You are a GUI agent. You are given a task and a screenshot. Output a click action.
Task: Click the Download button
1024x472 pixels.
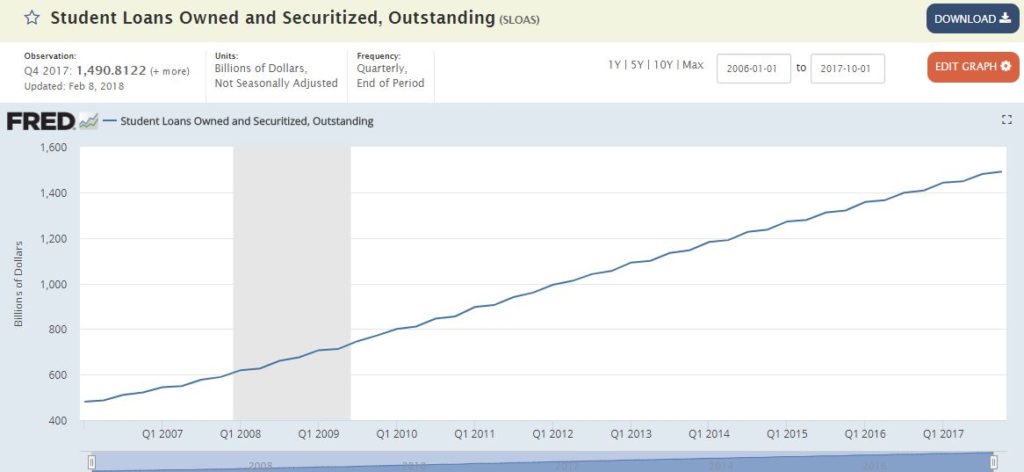[x=972, y=19]
